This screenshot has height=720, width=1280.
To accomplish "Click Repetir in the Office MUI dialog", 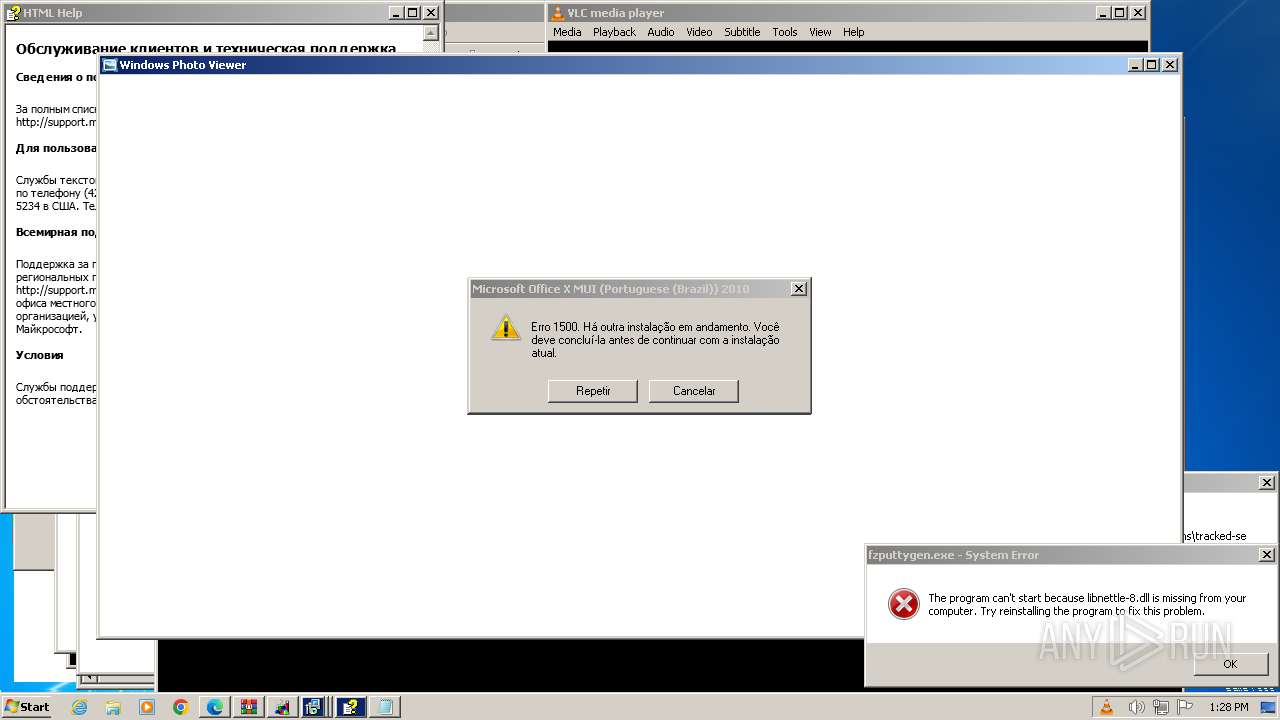I will pyautogui.click(x=593, y=391).
